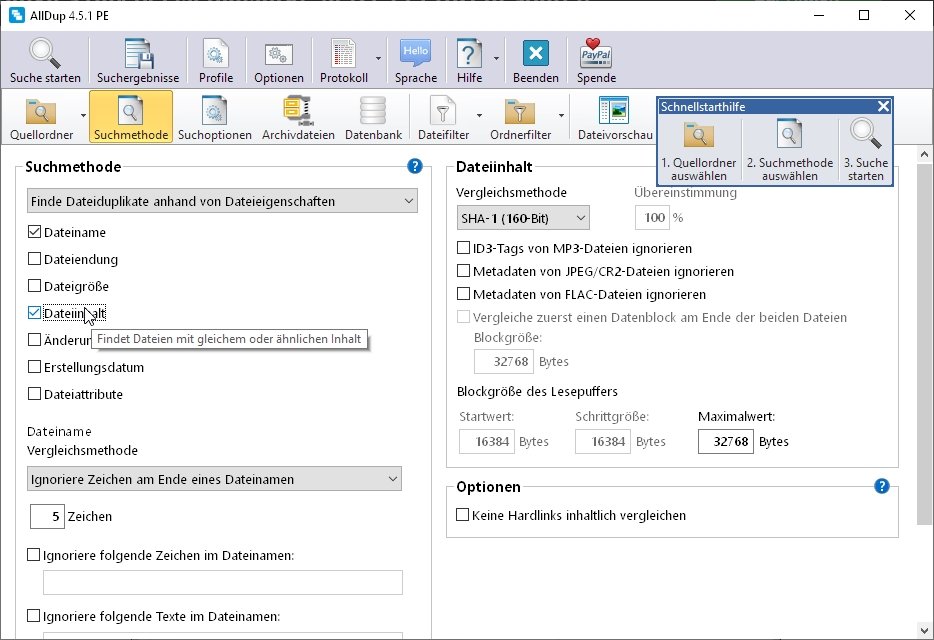Viewport: 934px width, 640px height.
Task: Check ID3-Tags von MP3-Dateien ignorieren
Action: point(464,247)
